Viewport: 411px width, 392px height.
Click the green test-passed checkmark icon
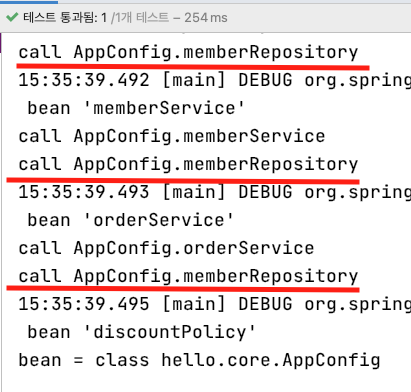[12, 17]
